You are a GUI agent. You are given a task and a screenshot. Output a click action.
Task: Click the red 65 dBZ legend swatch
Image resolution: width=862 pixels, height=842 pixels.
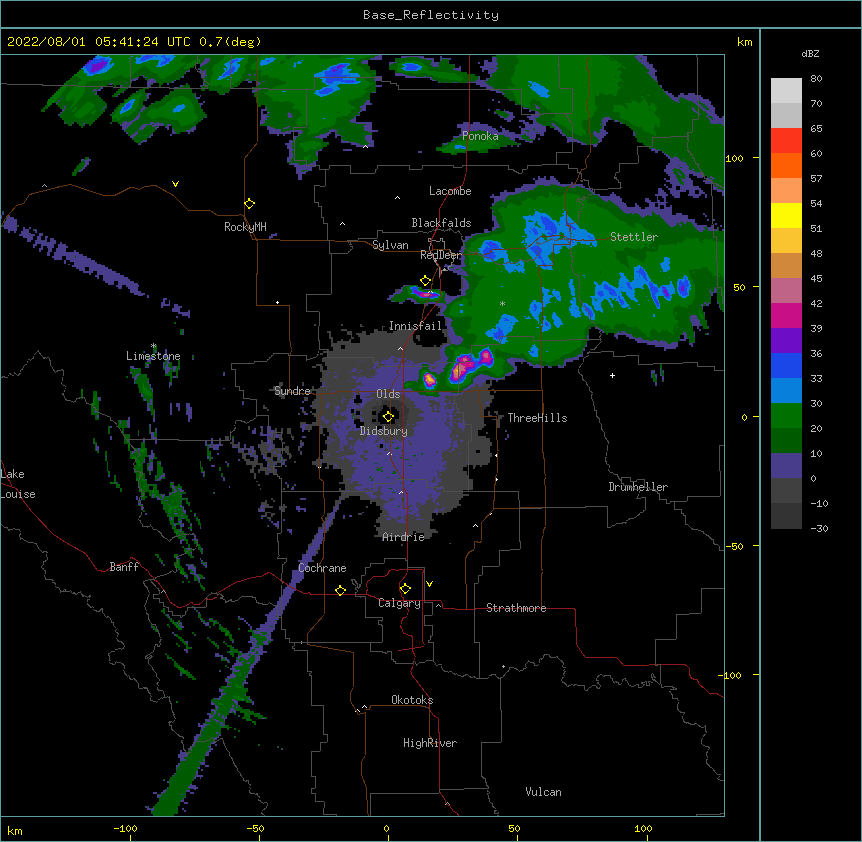click(x=786, y=141)
